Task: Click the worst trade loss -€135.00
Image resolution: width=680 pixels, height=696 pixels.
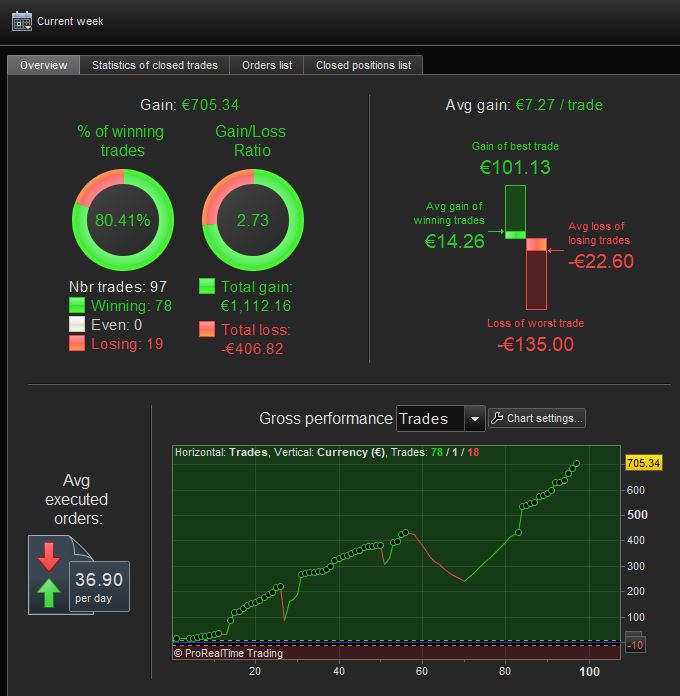Action: pos(535,344)
